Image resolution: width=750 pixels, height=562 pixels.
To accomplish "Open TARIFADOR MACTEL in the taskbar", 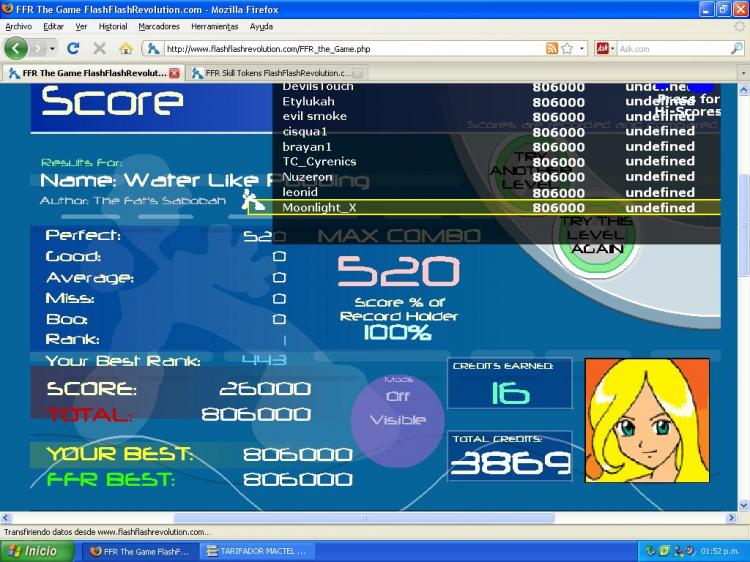I will (x=257, y=551).
